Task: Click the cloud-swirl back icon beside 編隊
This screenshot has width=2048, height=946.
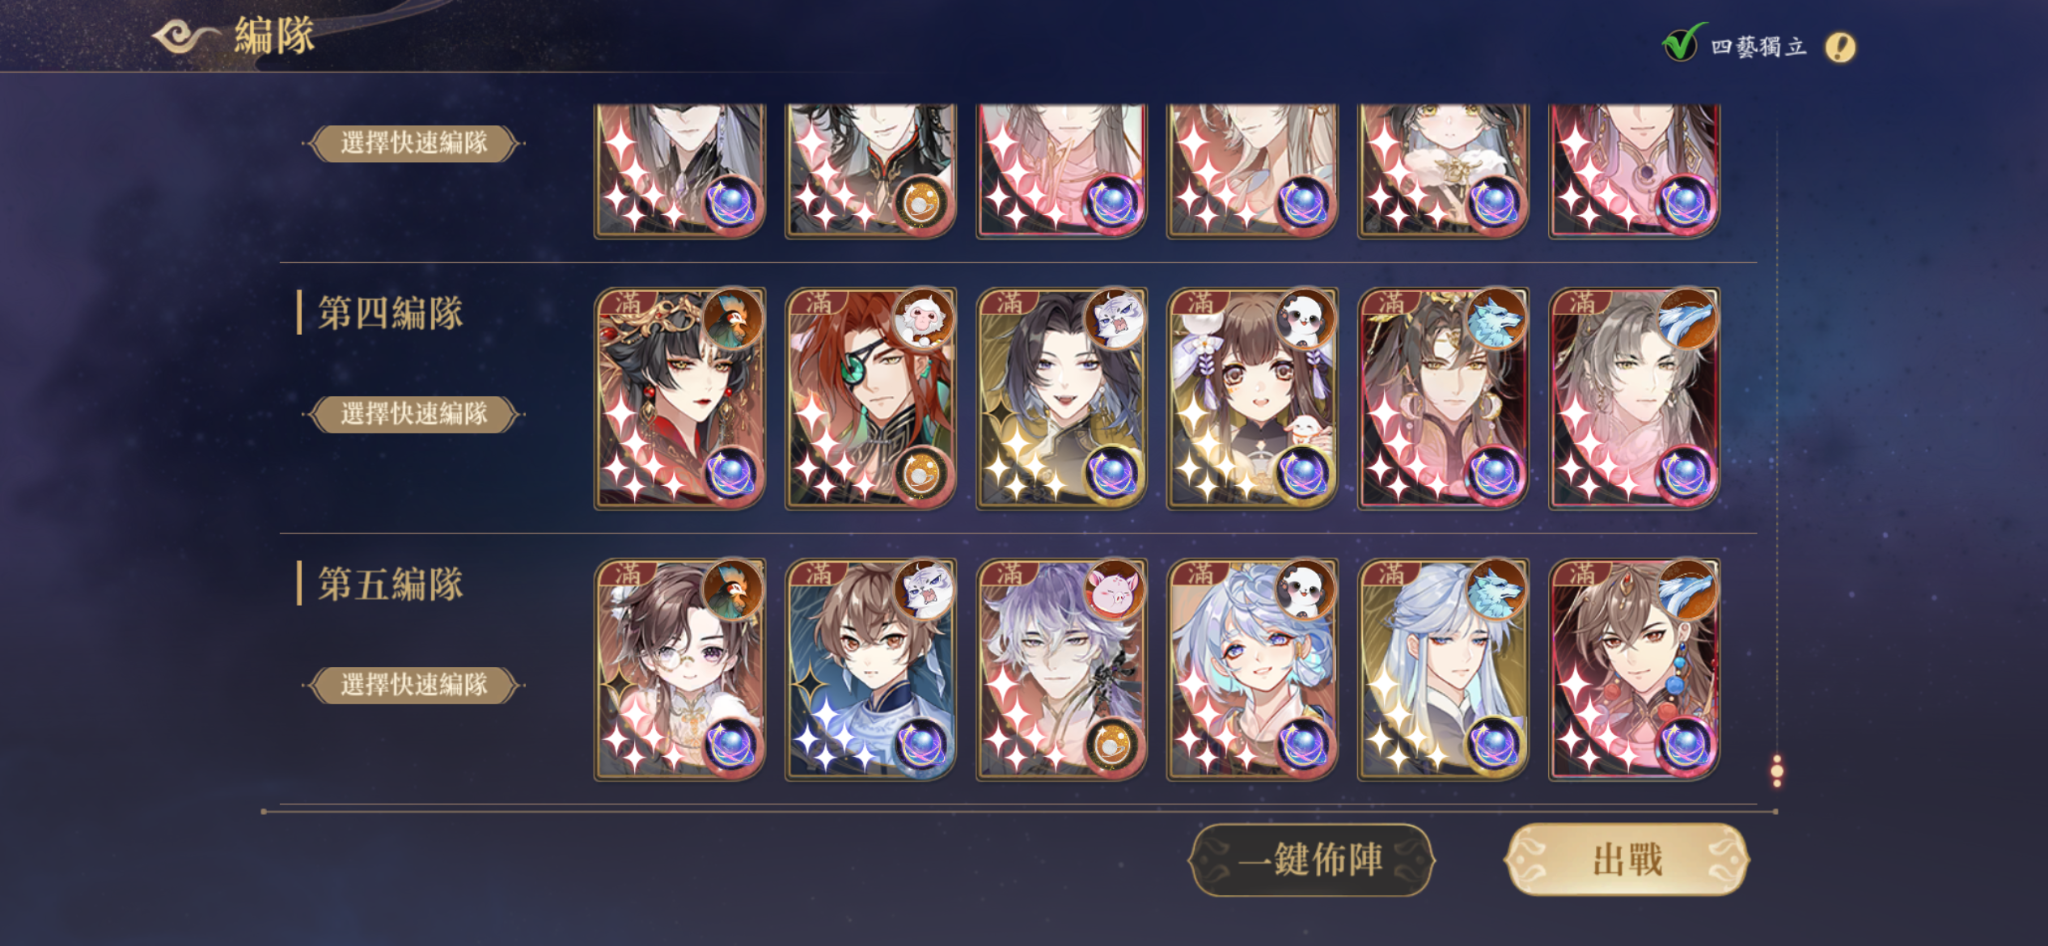Action: [x=185, y=37]
